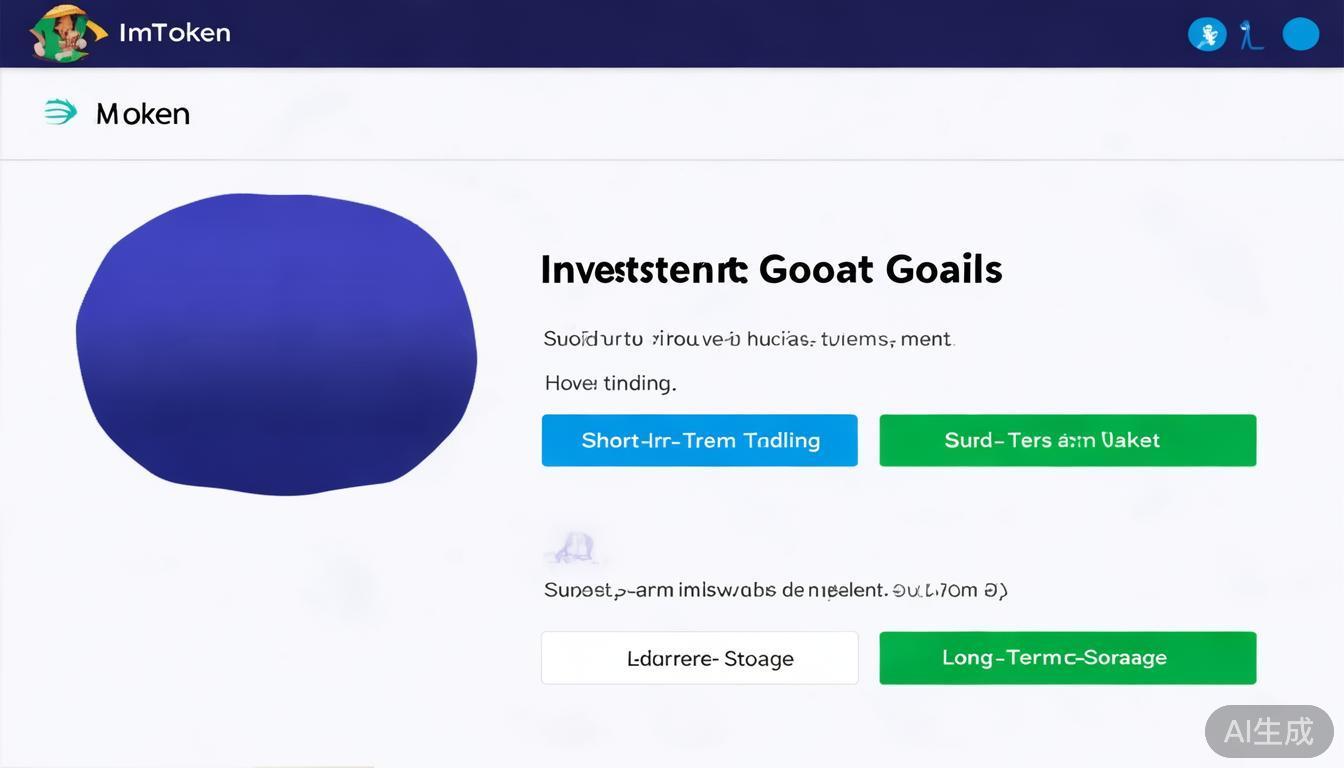Click the 'Hovei tinding.' text
Image resolution: width=1344 pixels, height=768 pixels.
click(x=610, y=383)
